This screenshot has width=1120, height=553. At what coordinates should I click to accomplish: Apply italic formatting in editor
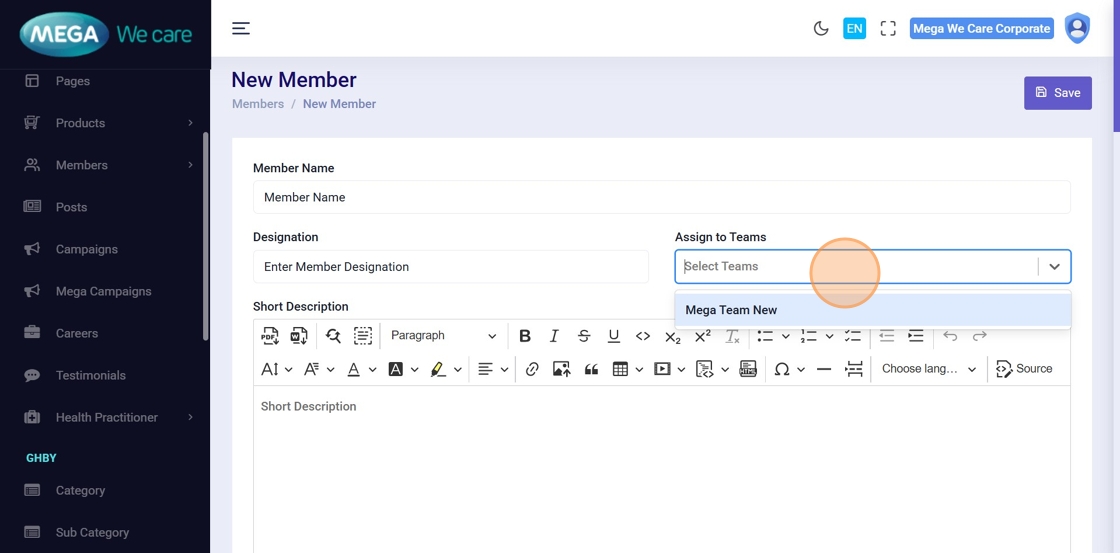554,336
